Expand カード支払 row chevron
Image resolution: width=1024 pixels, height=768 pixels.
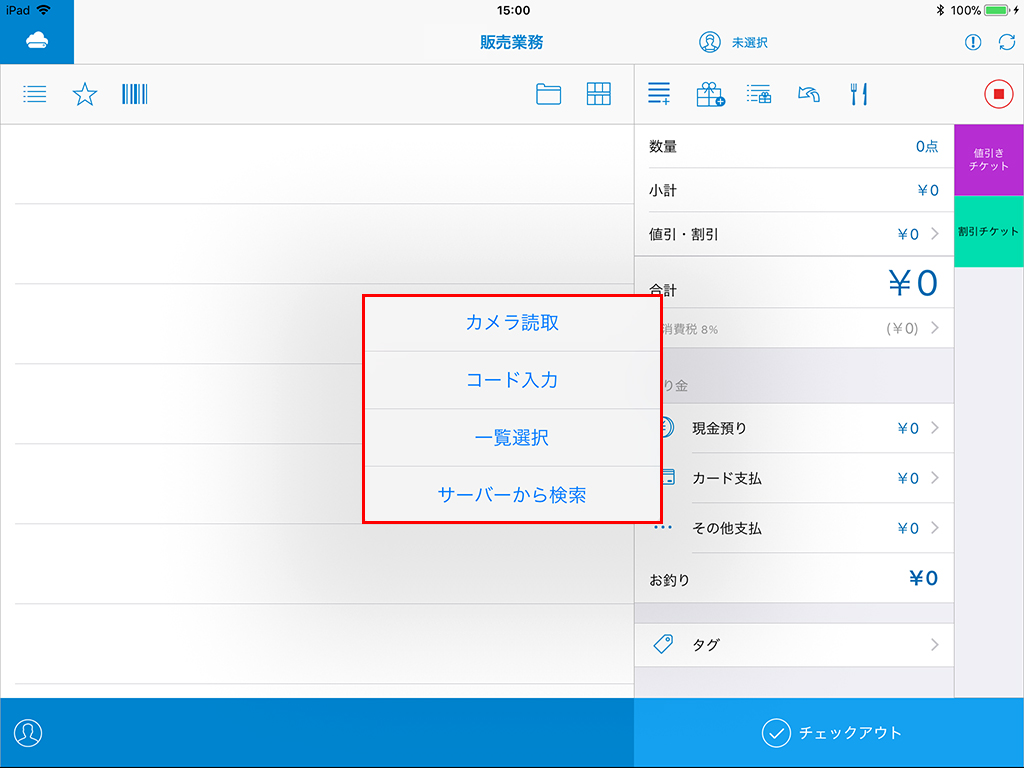[935, 478]
